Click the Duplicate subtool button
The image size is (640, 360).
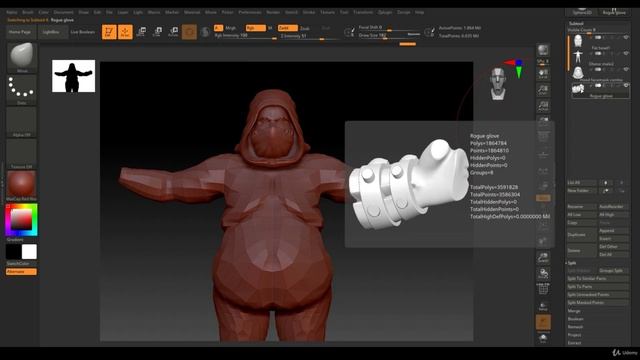pos(582,235)
